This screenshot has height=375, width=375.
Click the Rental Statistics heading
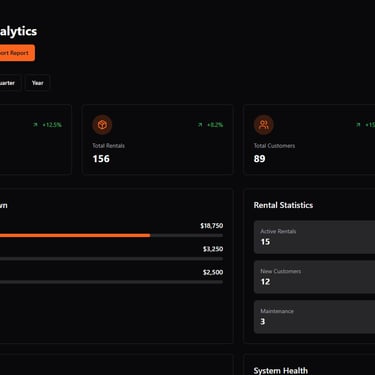[x=283, y=205]
